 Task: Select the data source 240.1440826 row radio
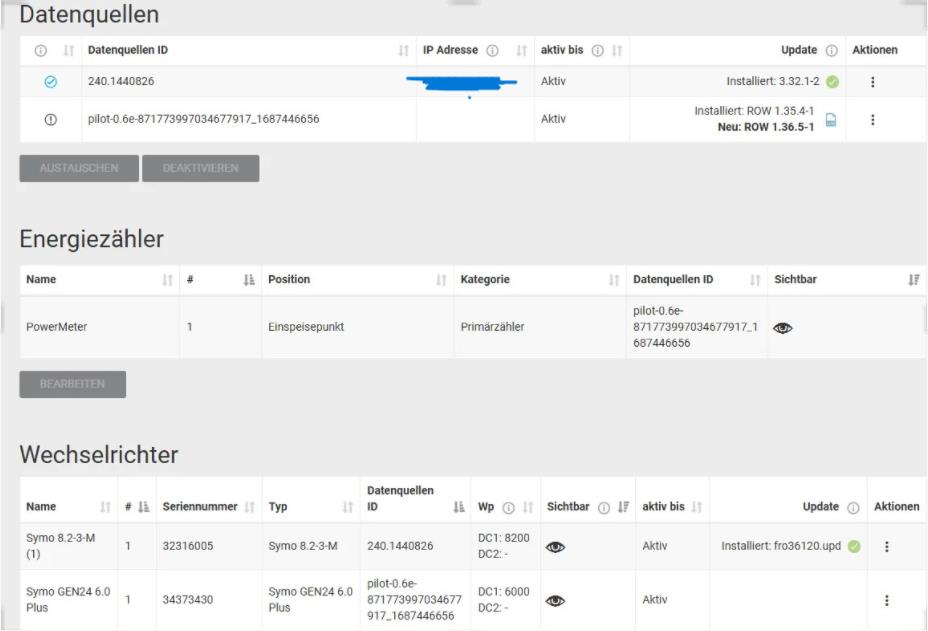[51, 82]
